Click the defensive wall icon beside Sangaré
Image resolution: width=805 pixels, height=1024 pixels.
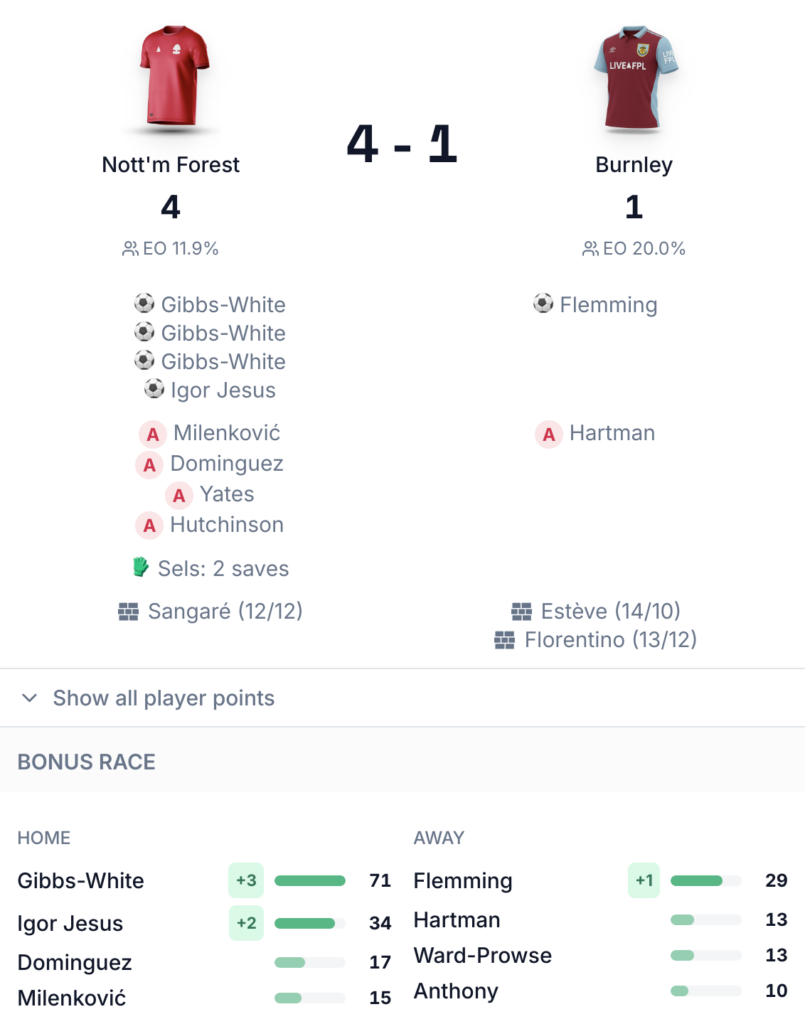(x=128, y=612)
